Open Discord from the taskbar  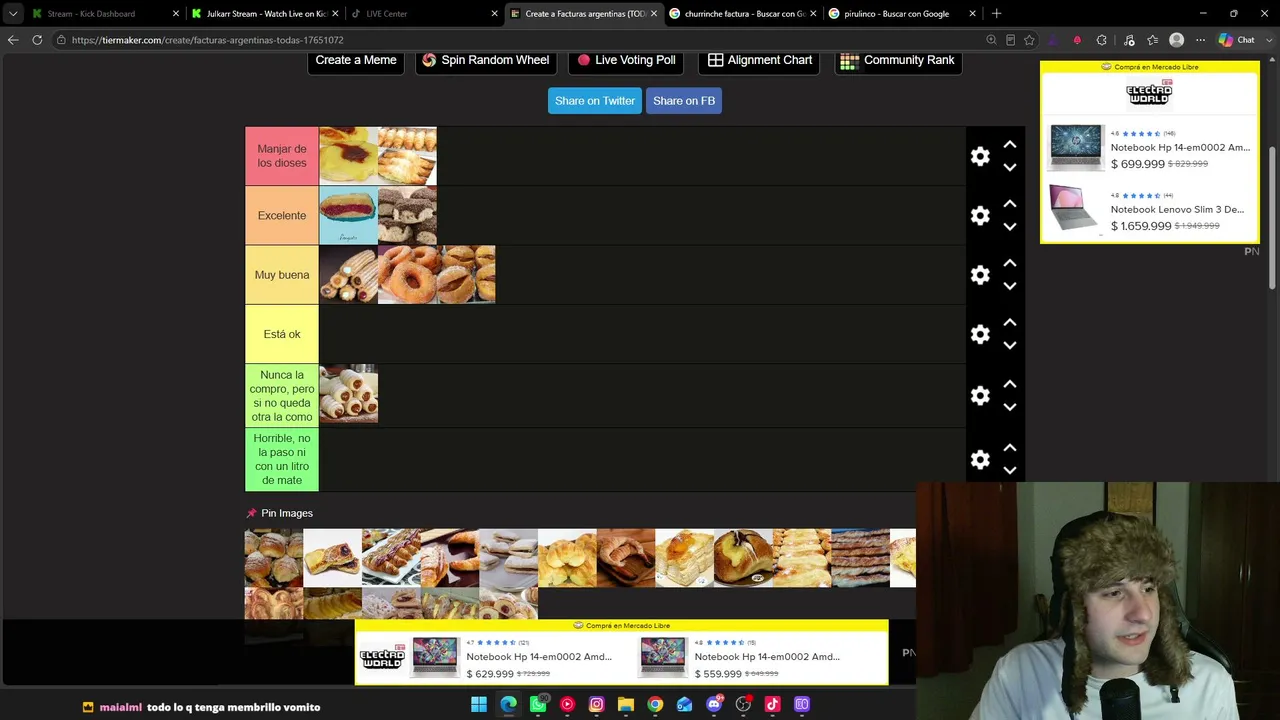pos(714,704)
